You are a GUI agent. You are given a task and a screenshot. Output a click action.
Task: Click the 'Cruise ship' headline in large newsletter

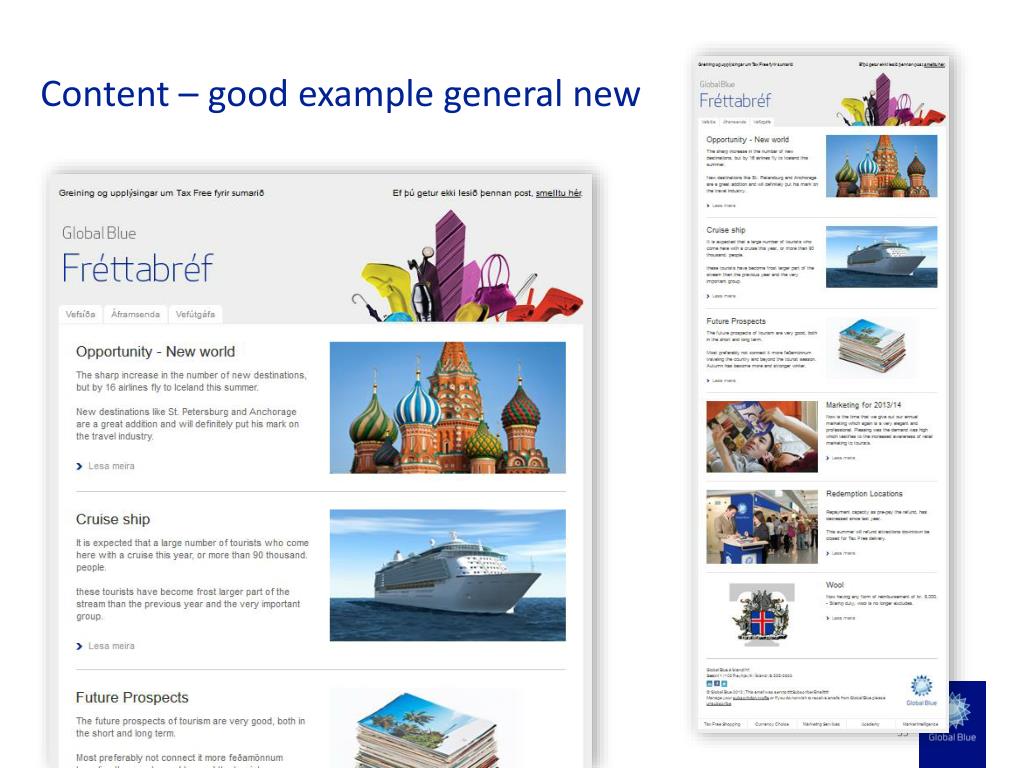click(x=113, y=519)
